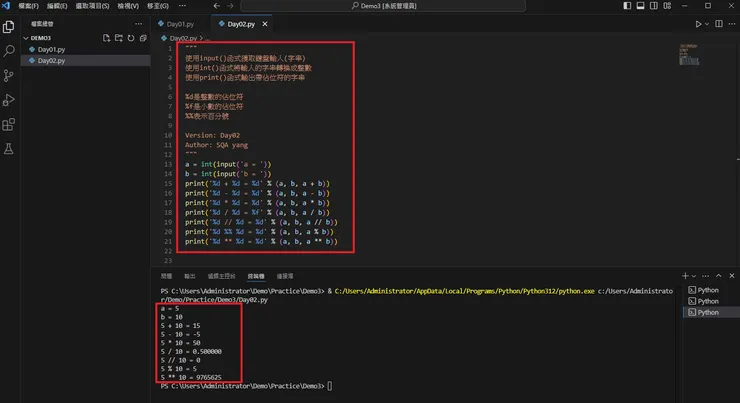Expand the run button dropdown arrow
This screenshot has height=403, width=740.
tap(707, 24)
